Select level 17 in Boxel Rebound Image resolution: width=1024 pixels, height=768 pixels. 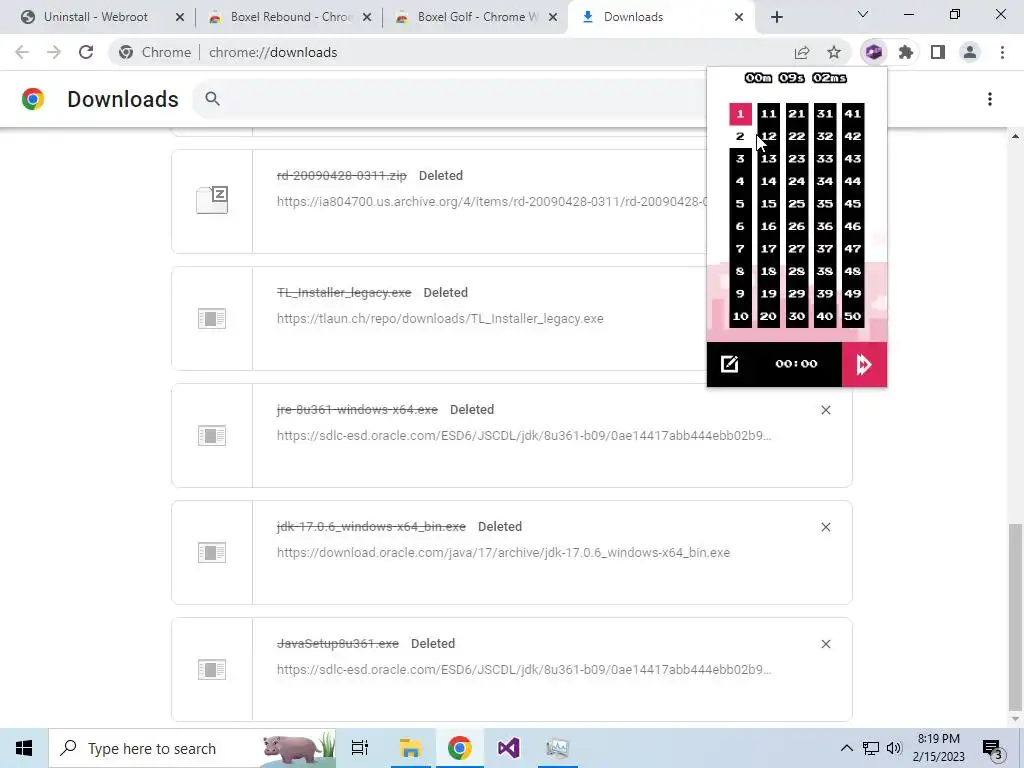tap(768, 249)
